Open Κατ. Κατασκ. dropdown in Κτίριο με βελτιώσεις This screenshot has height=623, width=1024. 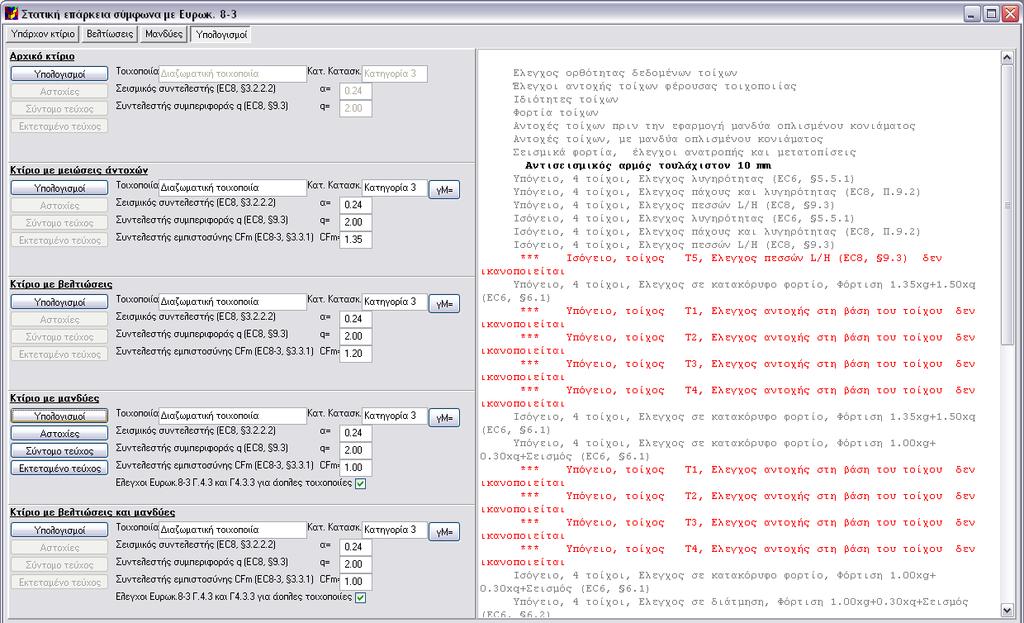coord(394,302)
